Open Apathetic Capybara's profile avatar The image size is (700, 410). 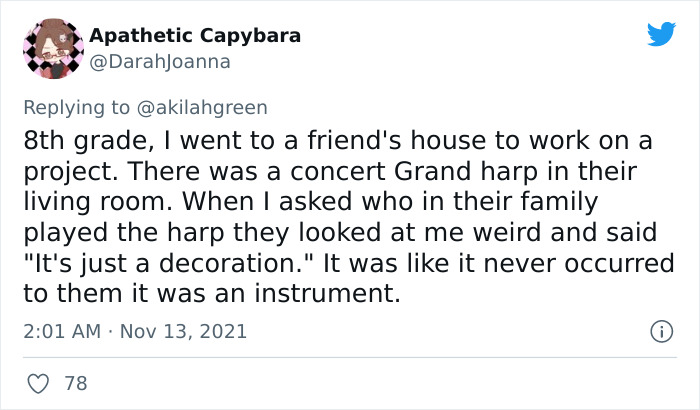tap(51, 48)
